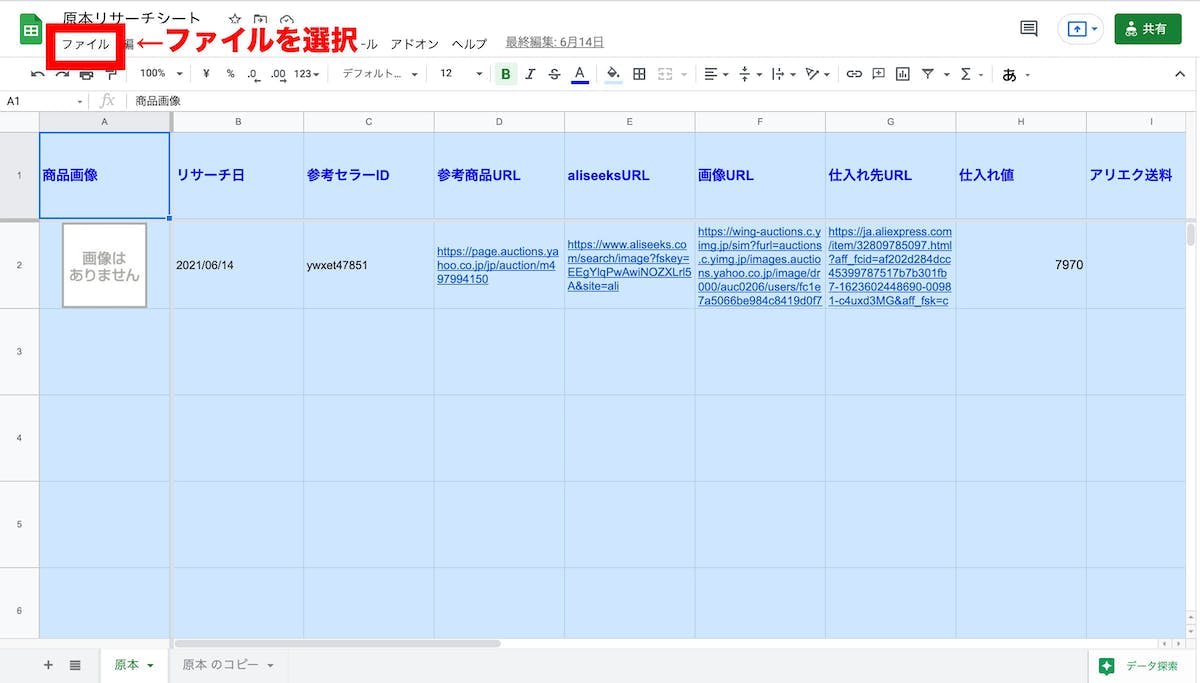Image resolution: width=1200 pixels, height=683 pixels.
Task: Decrease decimal places
Action: [253, 74]
